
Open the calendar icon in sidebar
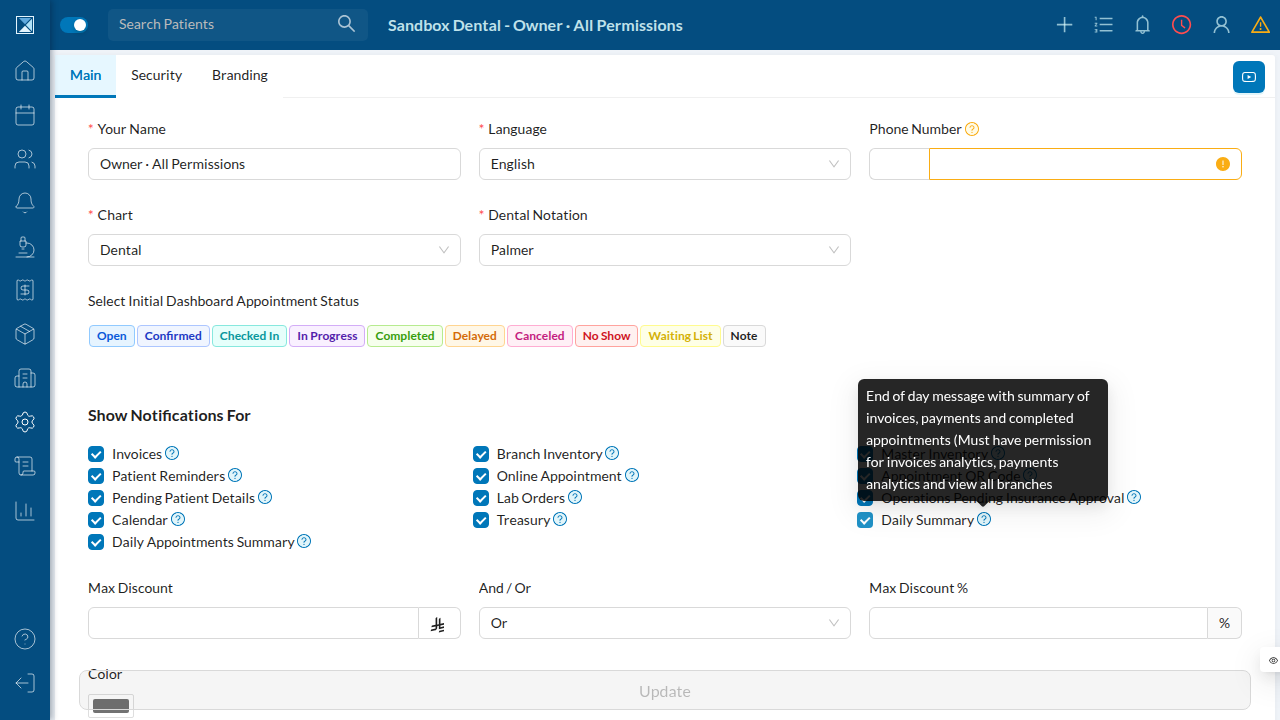(x=25, y=115)
